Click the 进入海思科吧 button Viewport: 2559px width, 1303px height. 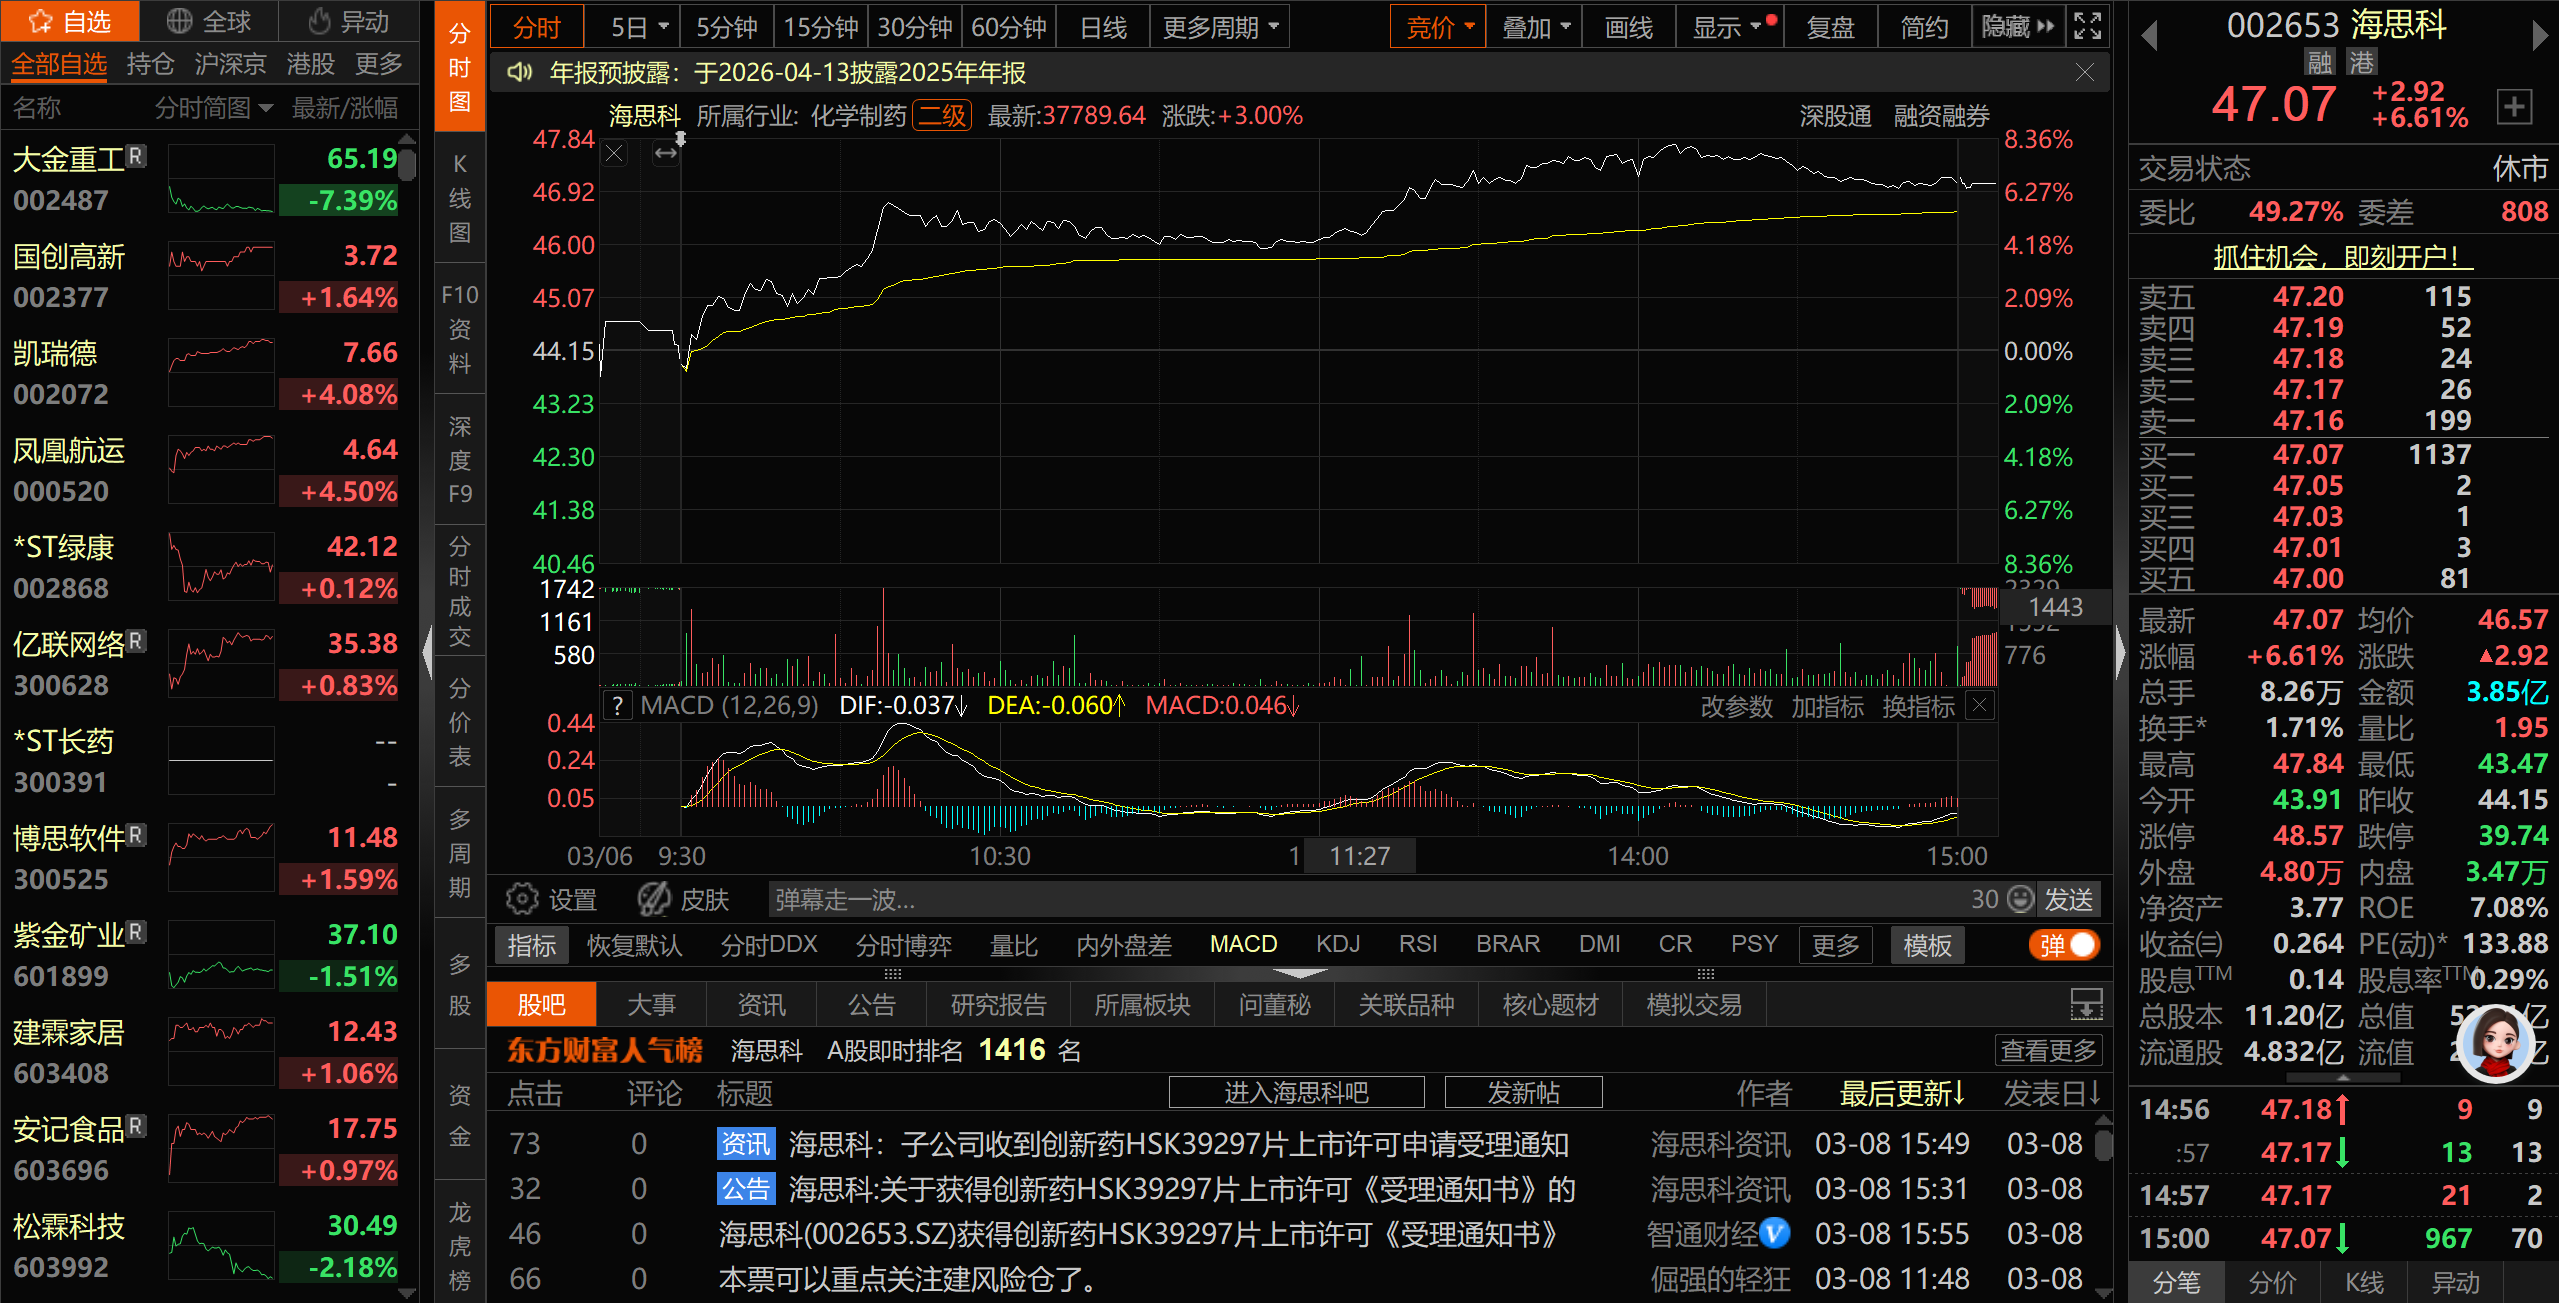pos(1296,1092)
